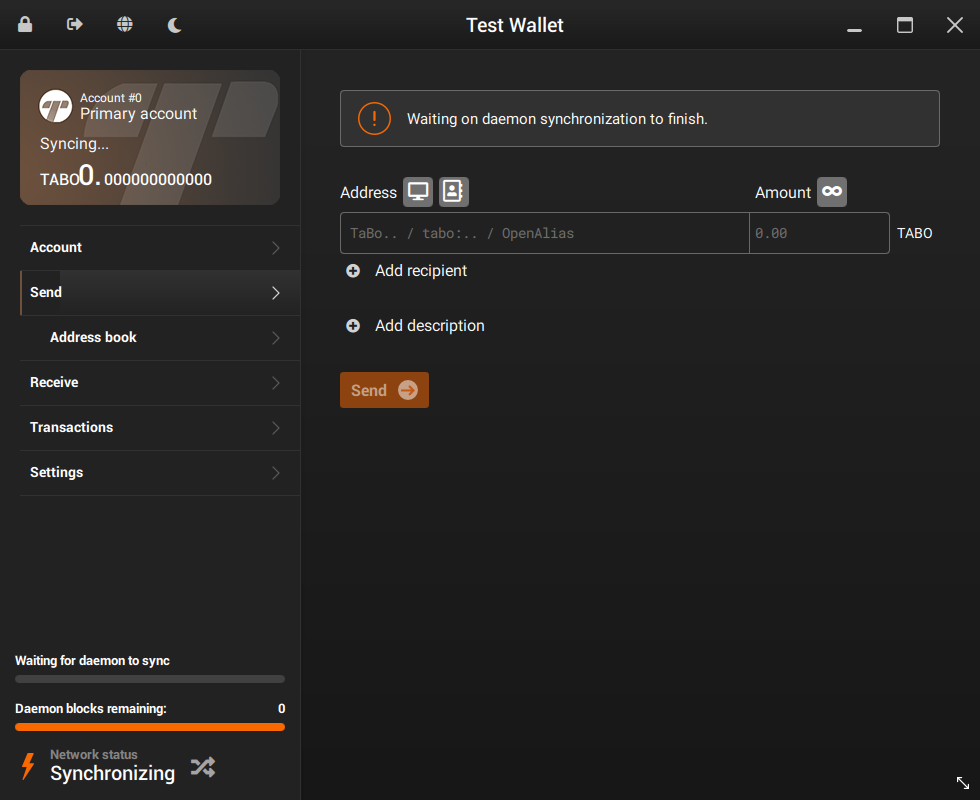Click the lock wallet icon

tap(25, 24)
